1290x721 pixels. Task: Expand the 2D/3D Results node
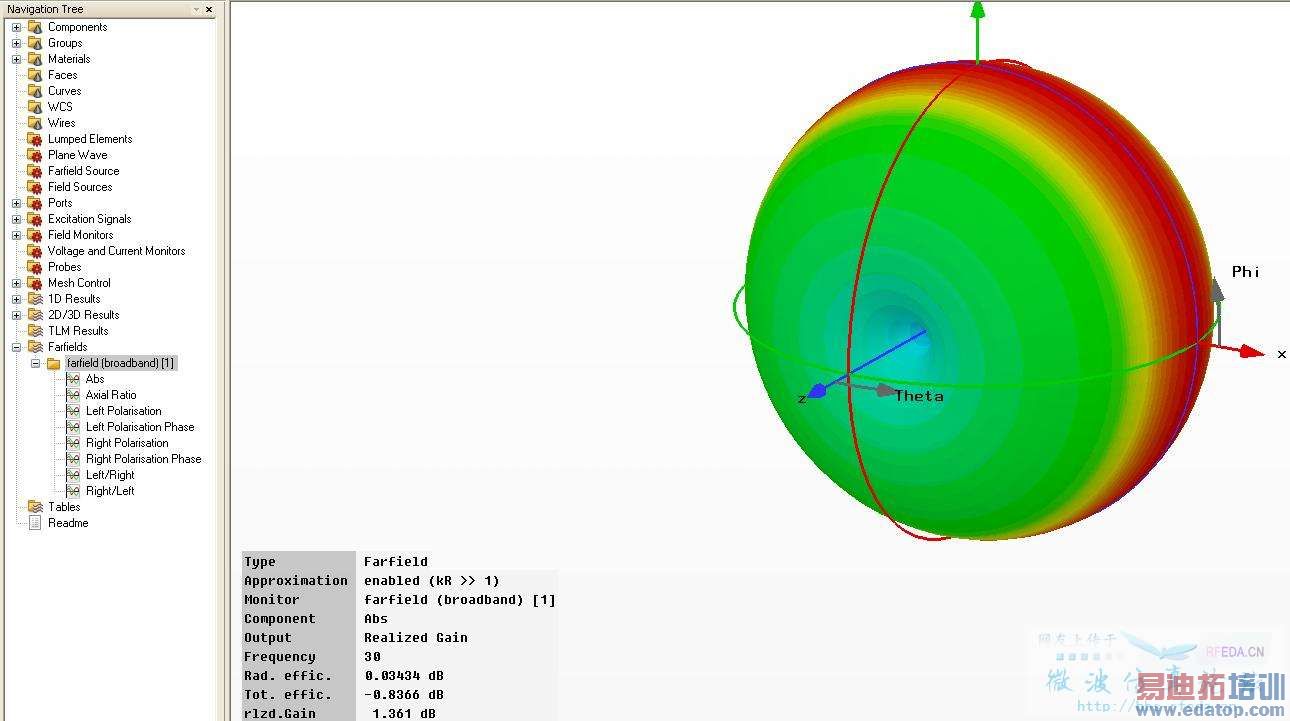(16, 315)
